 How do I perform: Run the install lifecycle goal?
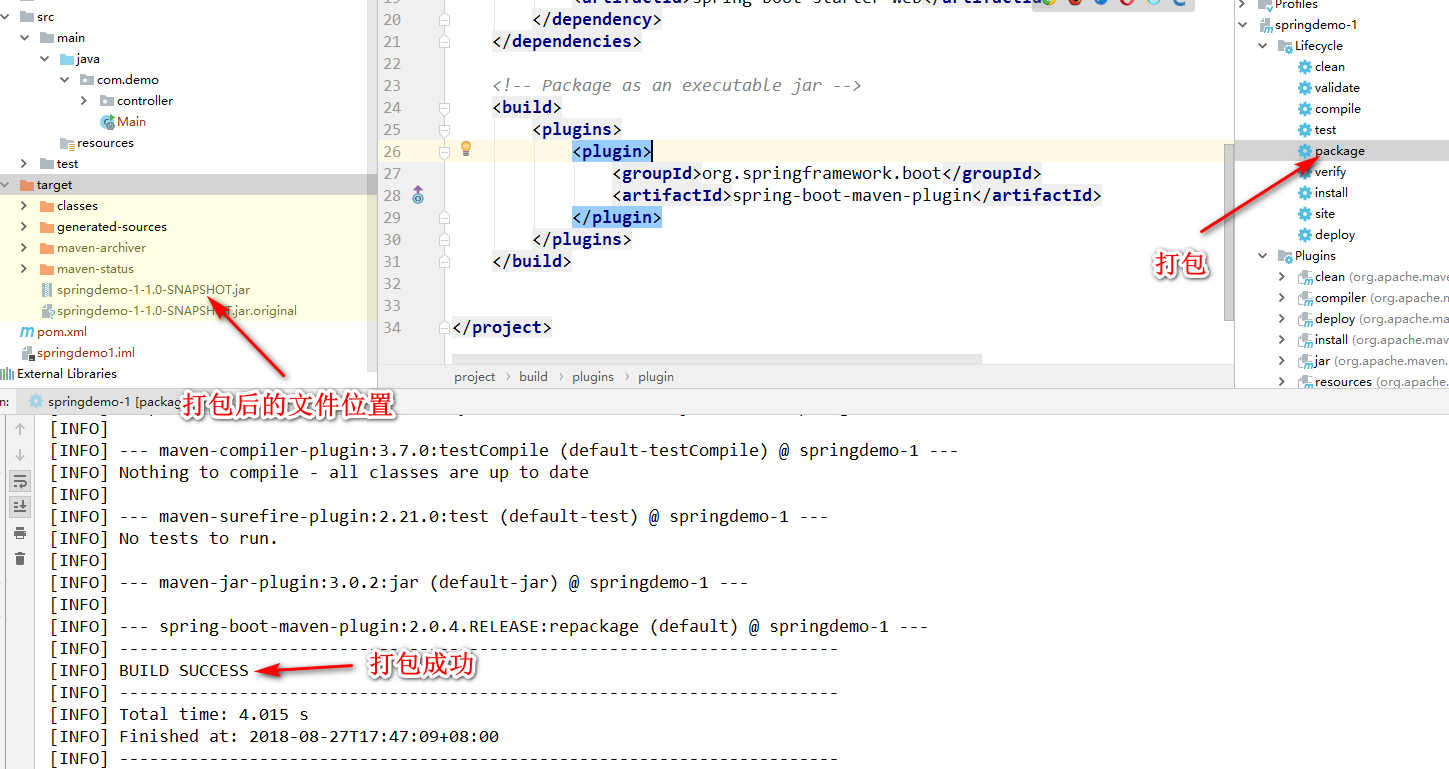pos(1331,193)
